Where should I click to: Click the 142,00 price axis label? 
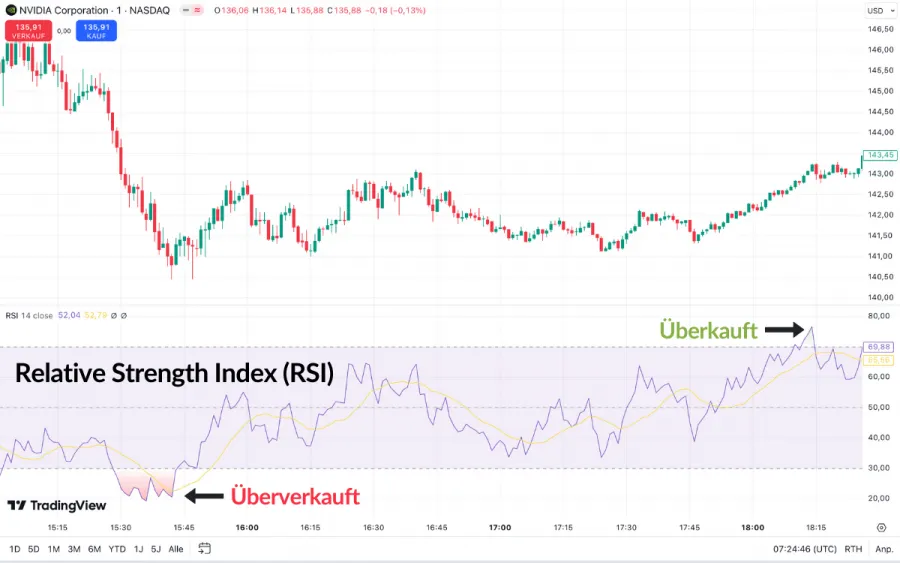click(880, 215)
